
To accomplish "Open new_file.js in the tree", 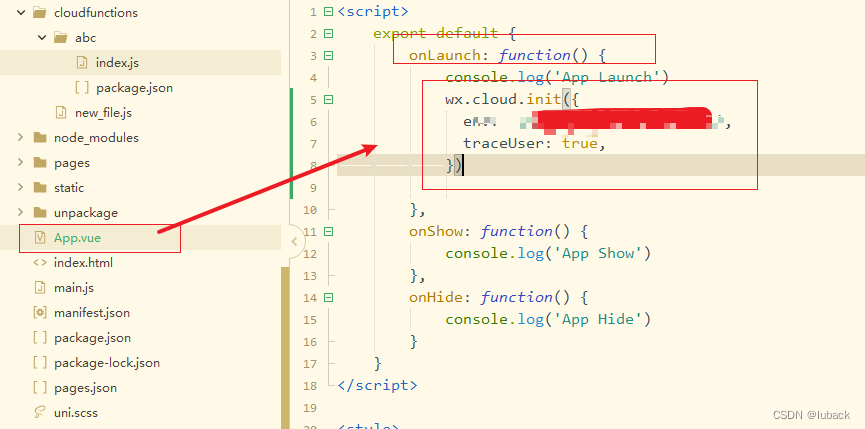I will [x=103, y=113].
